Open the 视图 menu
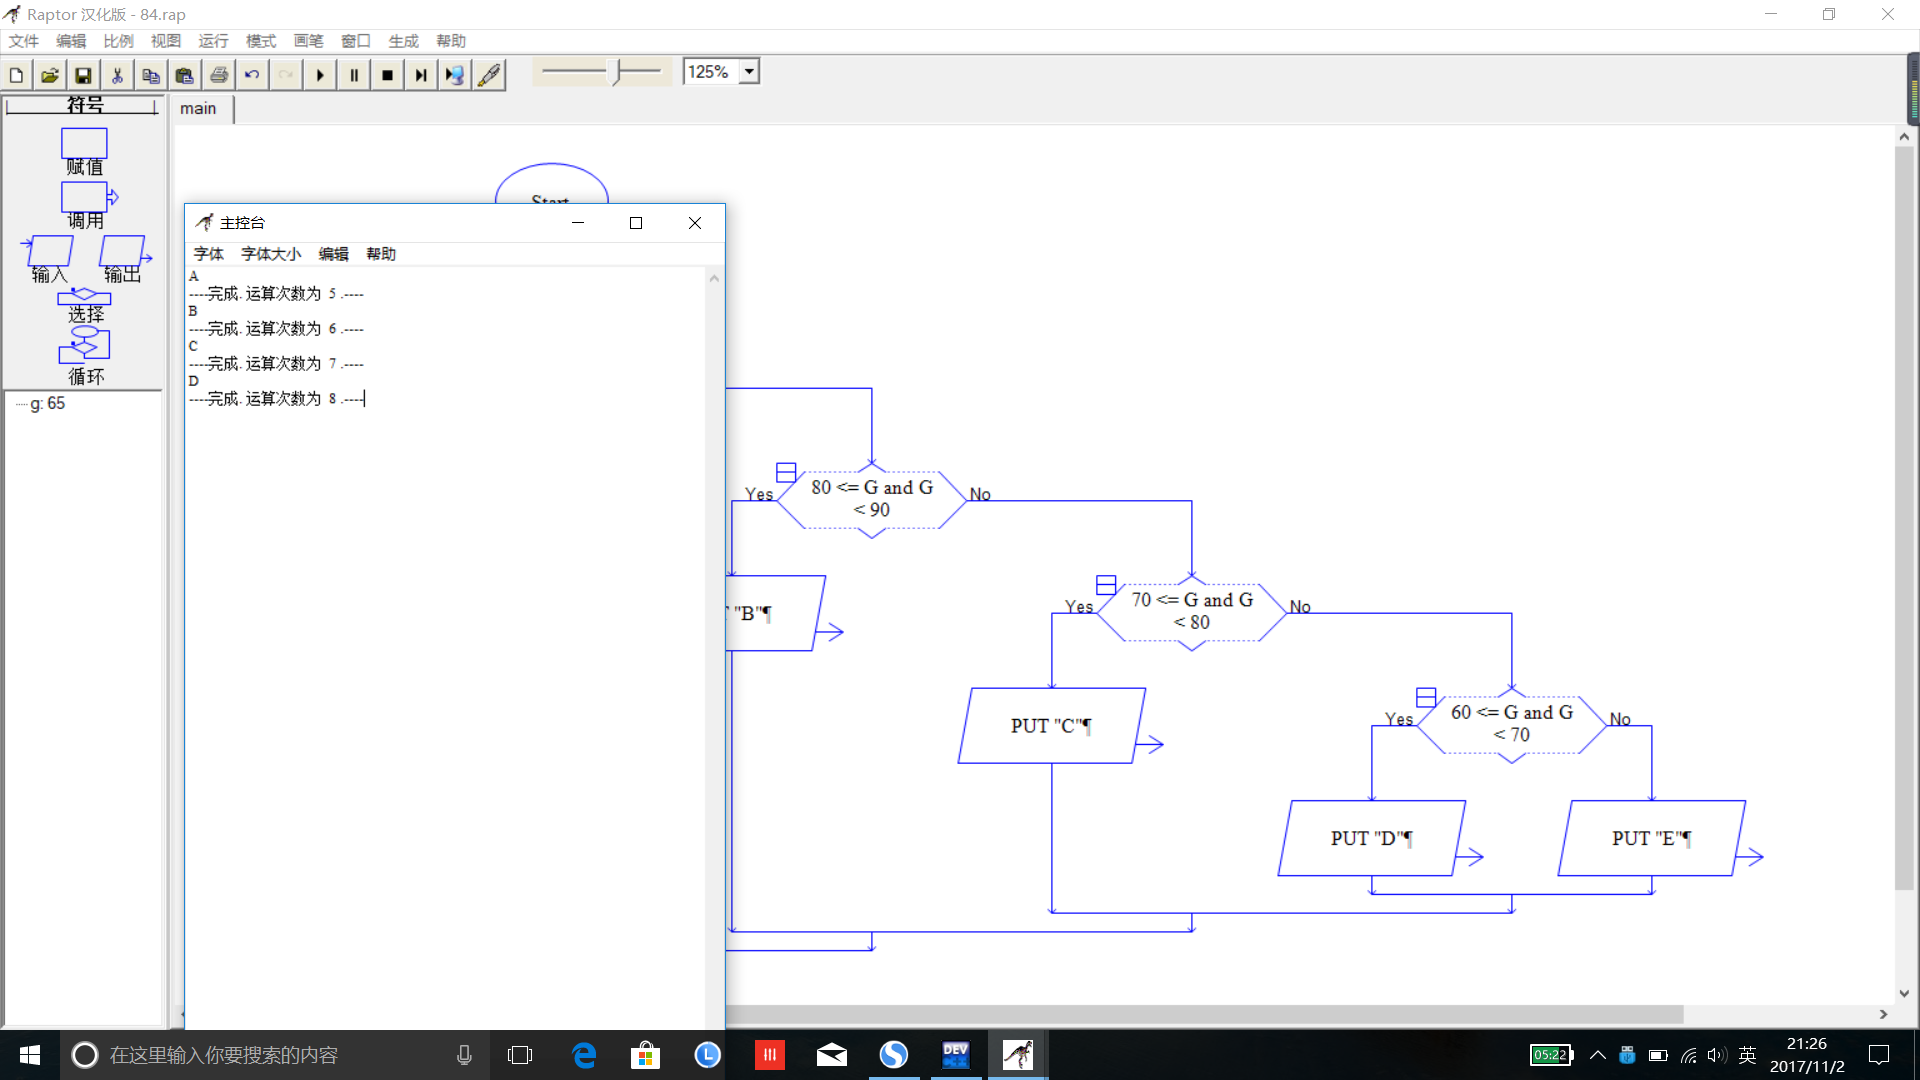The width and height of the screenshot is (1920, 1080). (x=166, y=41)
